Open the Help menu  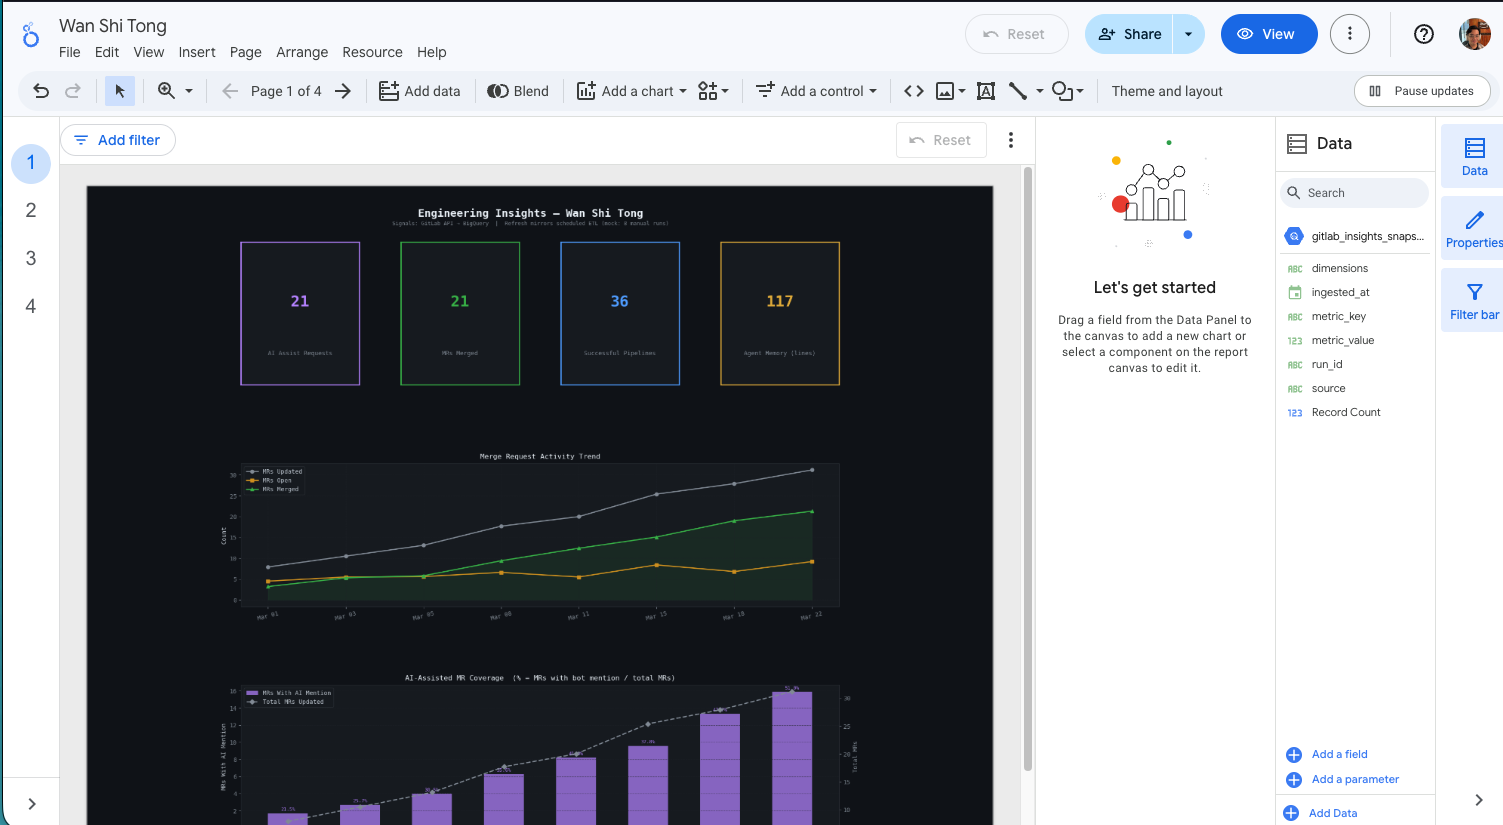pyautogui.click(x=432, y=52)
